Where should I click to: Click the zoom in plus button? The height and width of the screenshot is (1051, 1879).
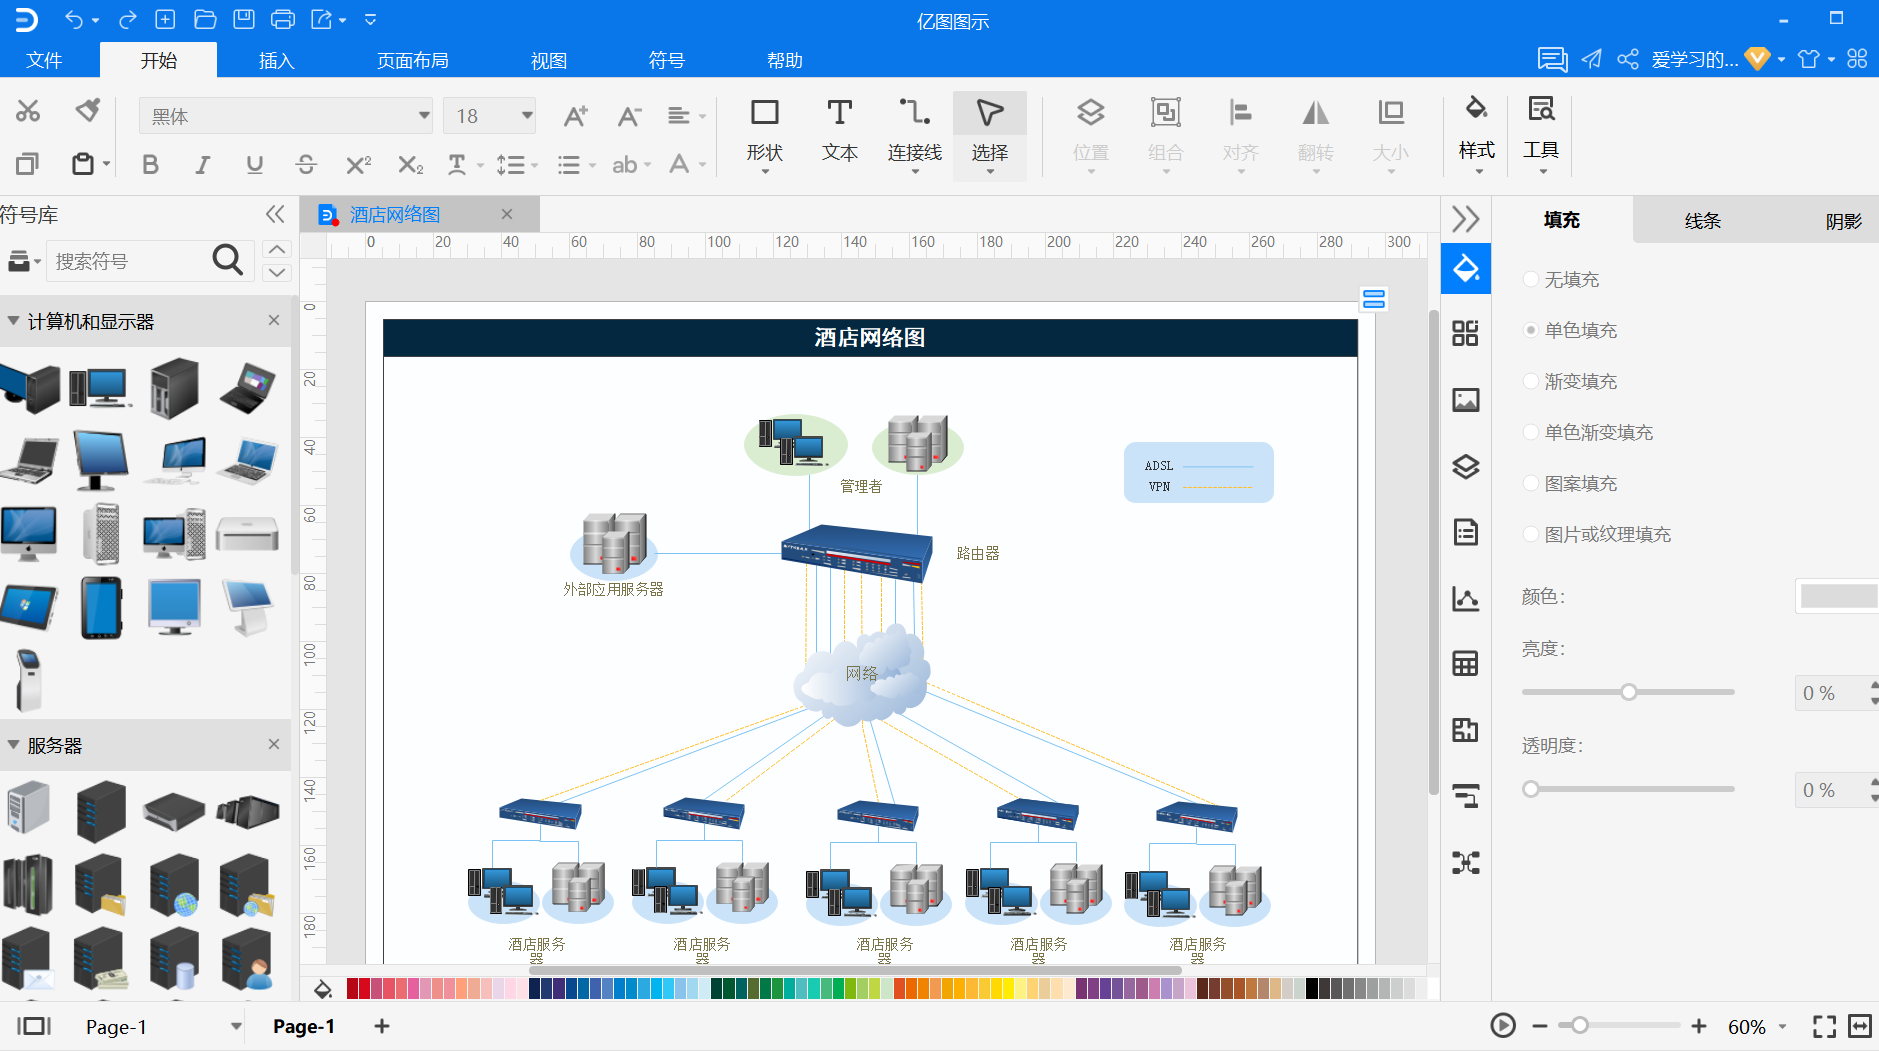coord(1699,1026)
